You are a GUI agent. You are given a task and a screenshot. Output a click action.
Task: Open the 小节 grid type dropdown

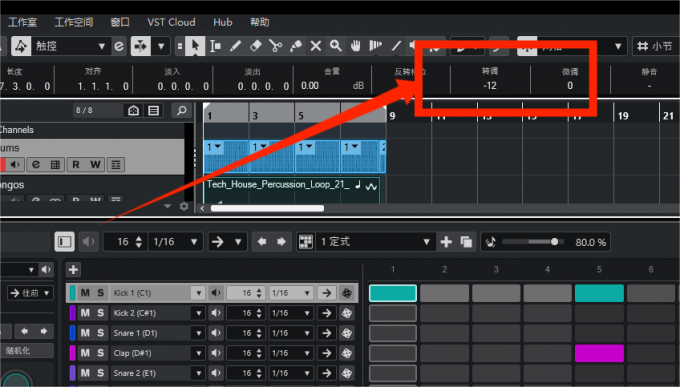click(655, 46)
